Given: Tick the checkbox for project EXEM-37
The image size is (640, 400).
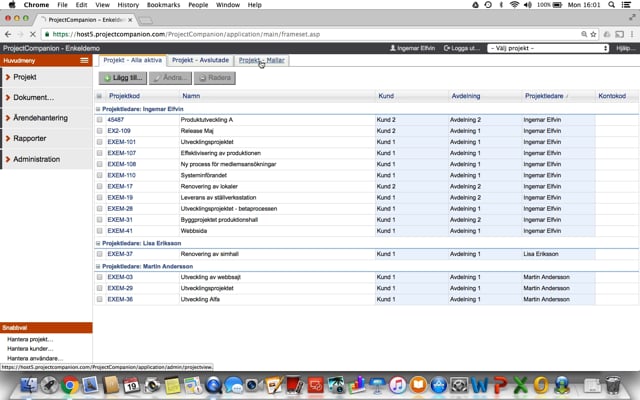Looking at the screenshot, I should pyautogui.click(x=100, y=254).
